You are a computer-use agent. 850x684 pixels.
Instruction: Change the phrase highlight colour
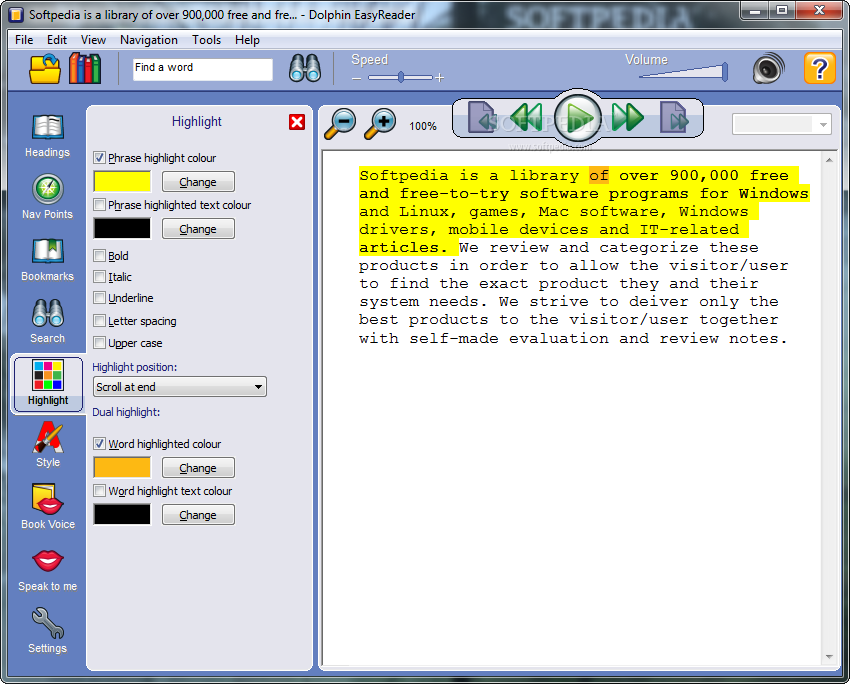pos(198,182)
